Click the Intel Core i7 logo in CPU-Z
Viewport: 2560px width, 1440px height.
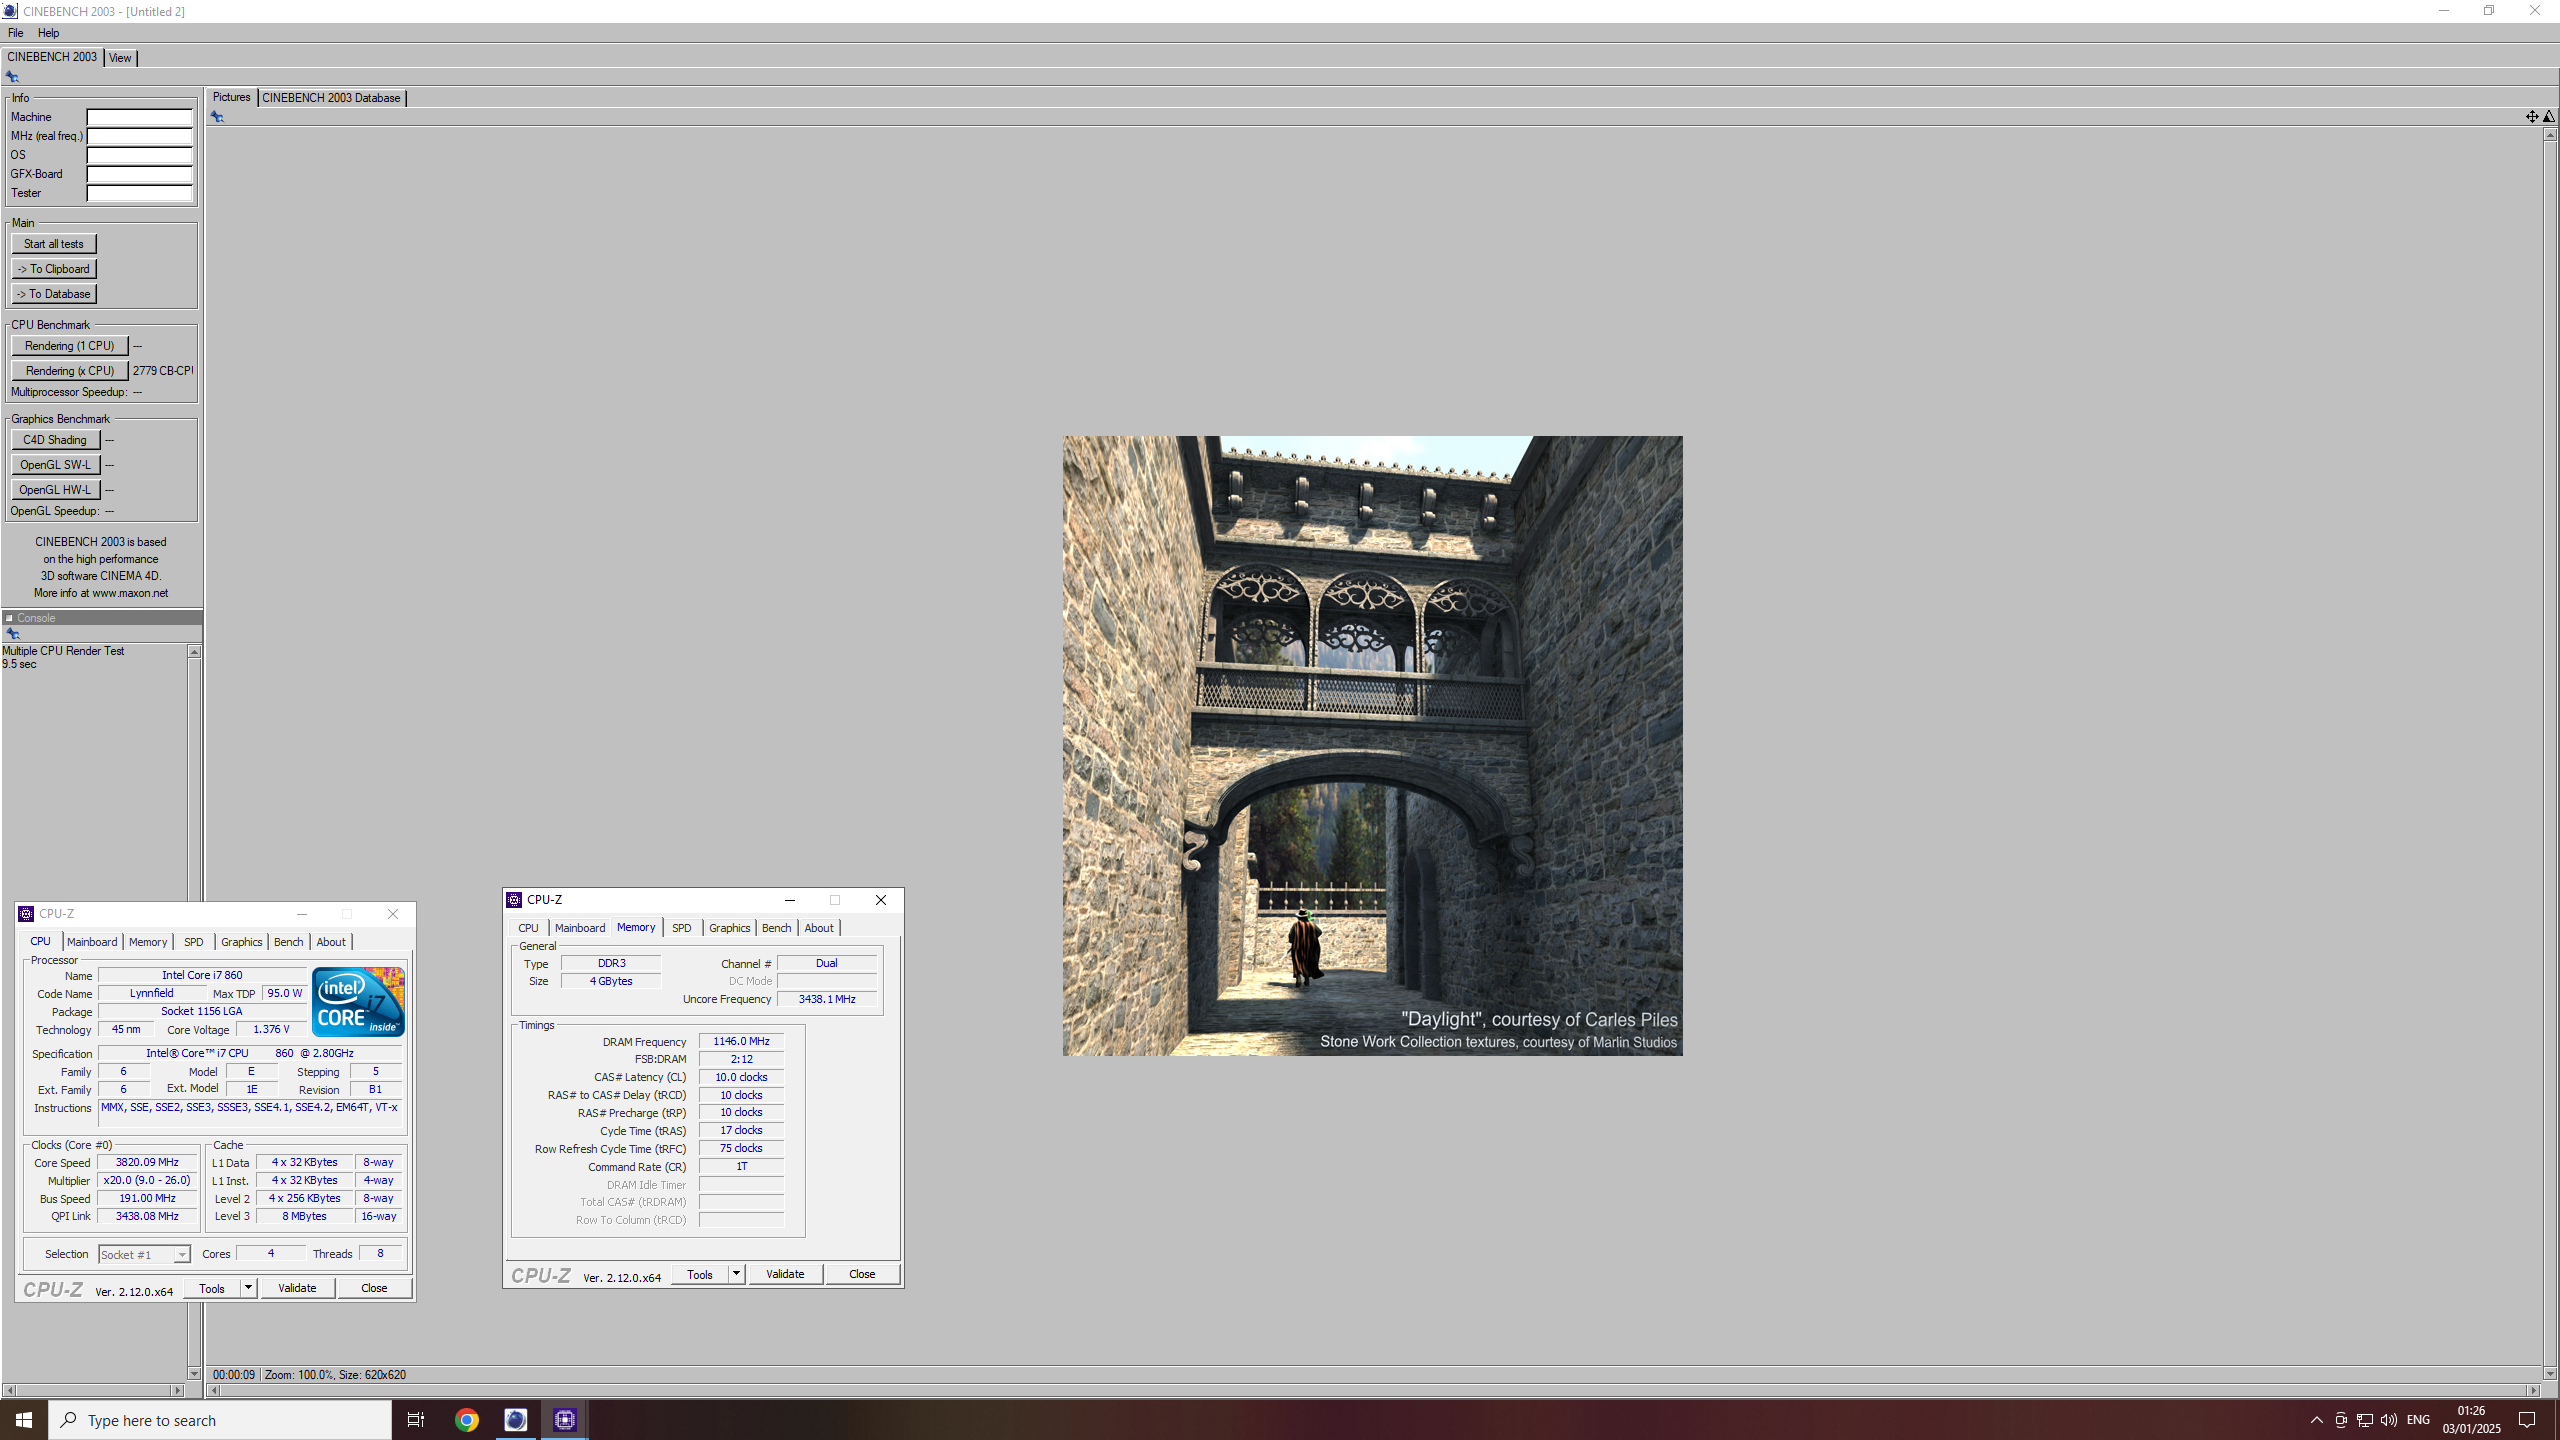[358, 1001]
